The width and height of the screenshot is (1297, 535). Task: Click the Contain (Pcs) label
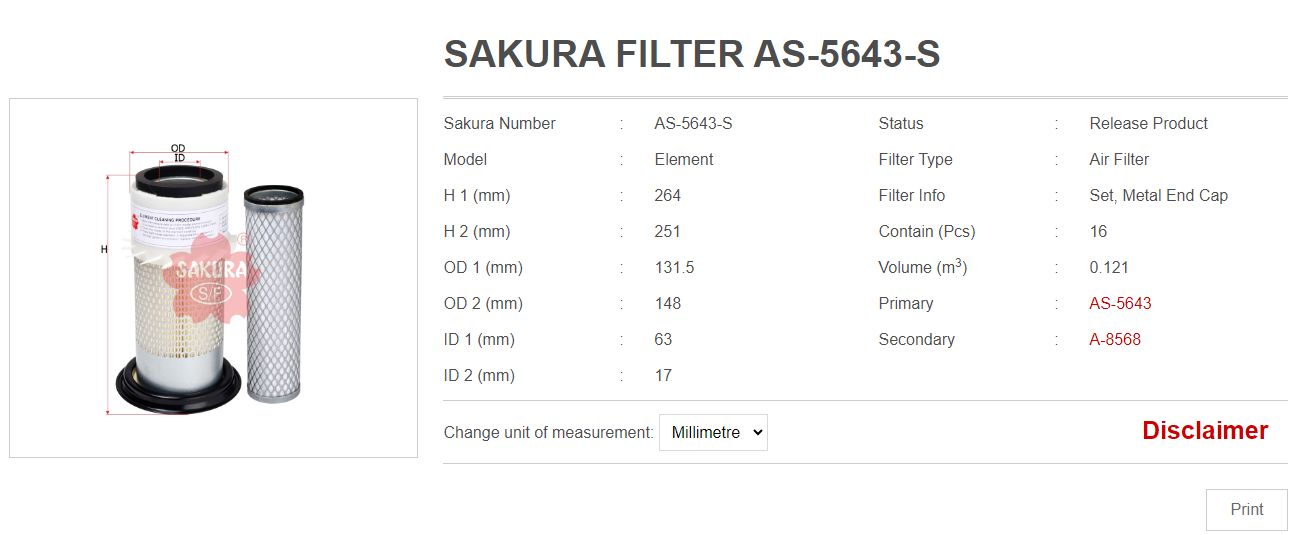(x=927, y=231)
